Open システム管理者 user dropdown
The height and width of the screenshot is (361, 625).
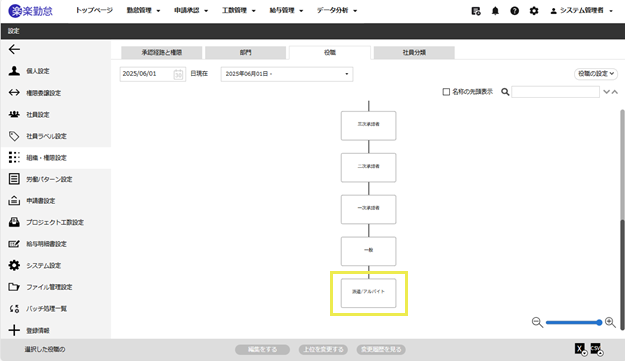tap(582, 11)
